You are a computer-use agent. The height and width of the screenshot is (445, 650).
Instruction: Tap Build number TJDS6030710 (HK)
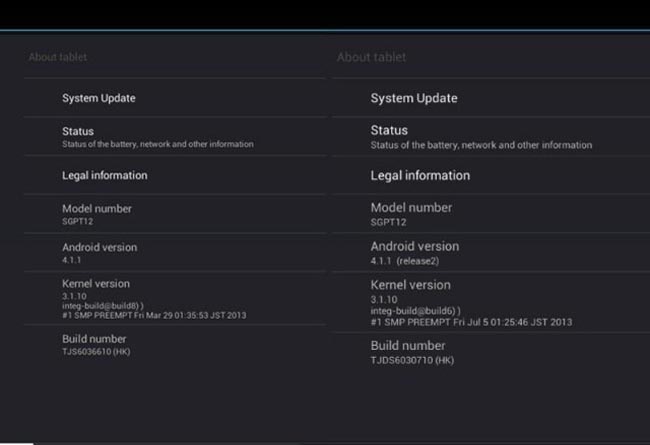(x=491, y=352)
